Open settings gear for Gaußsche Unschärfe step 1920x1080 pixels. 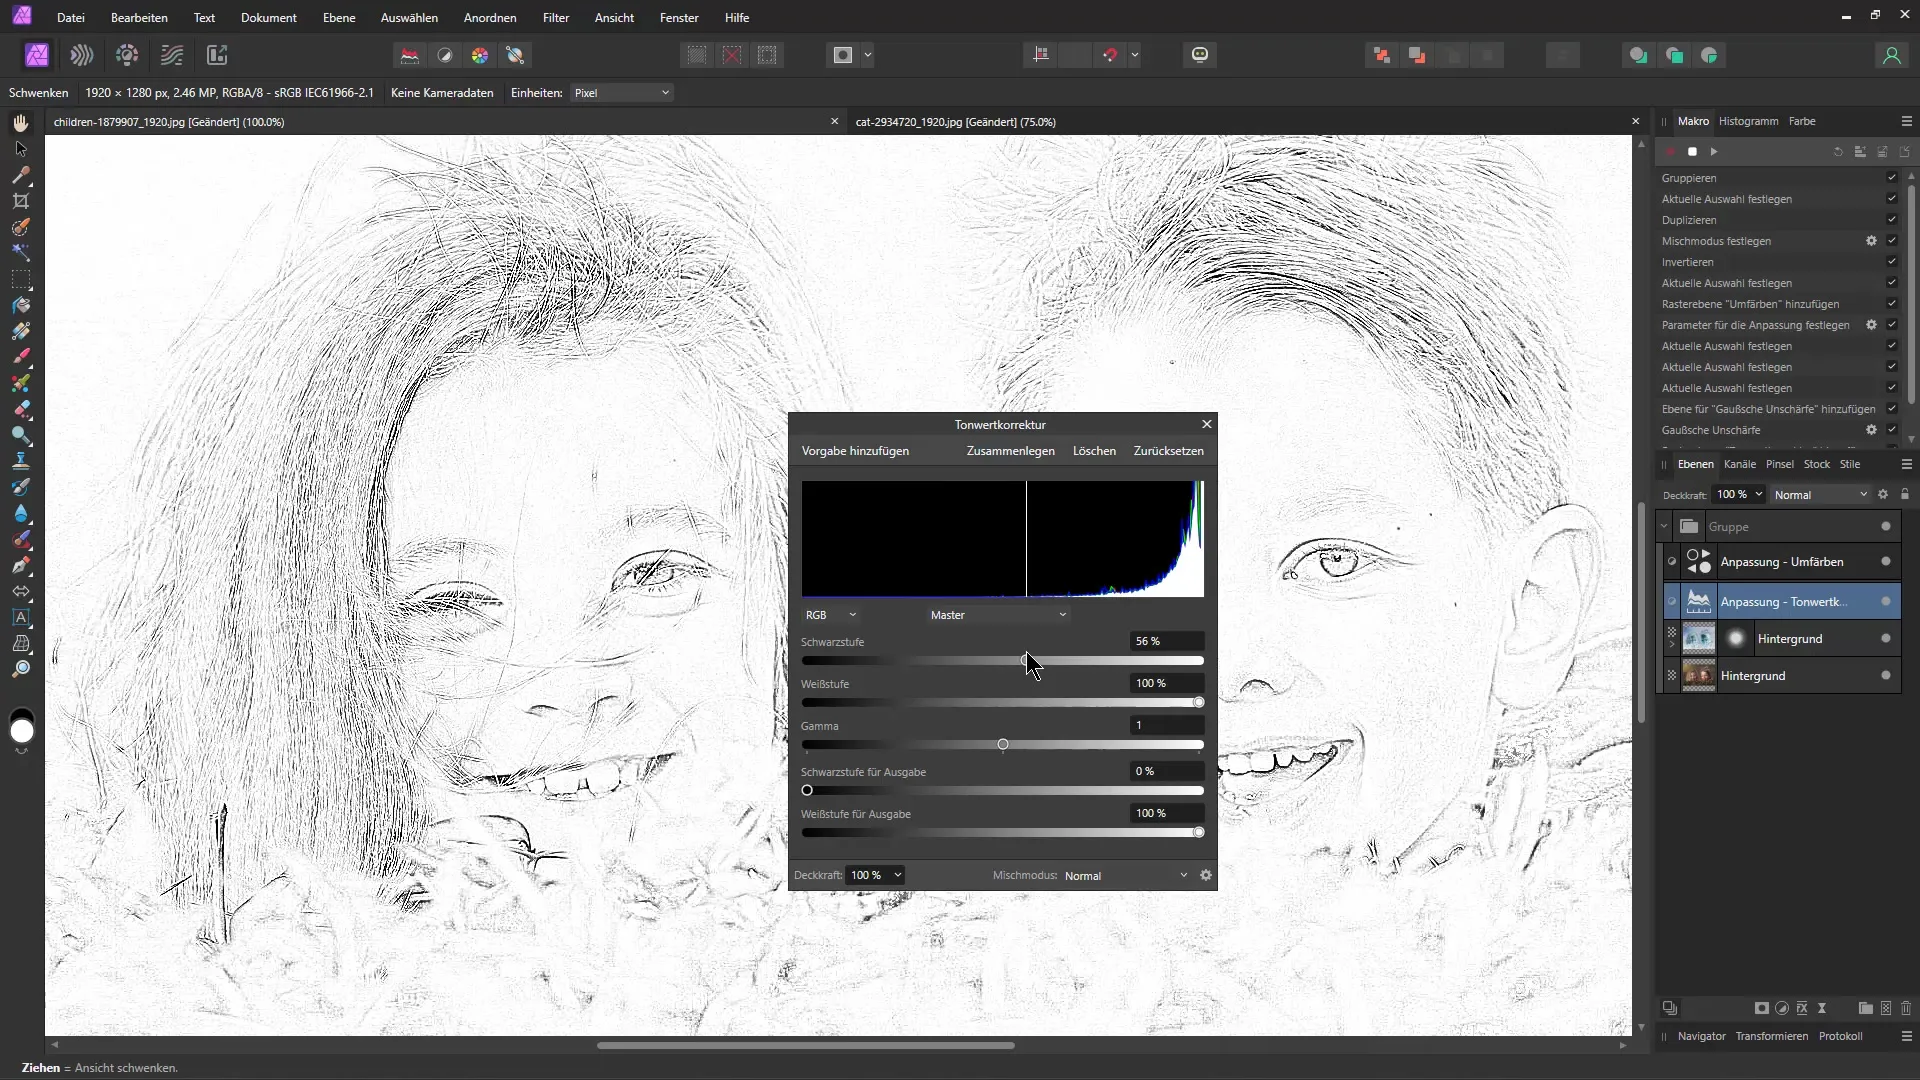[1871, 430]
